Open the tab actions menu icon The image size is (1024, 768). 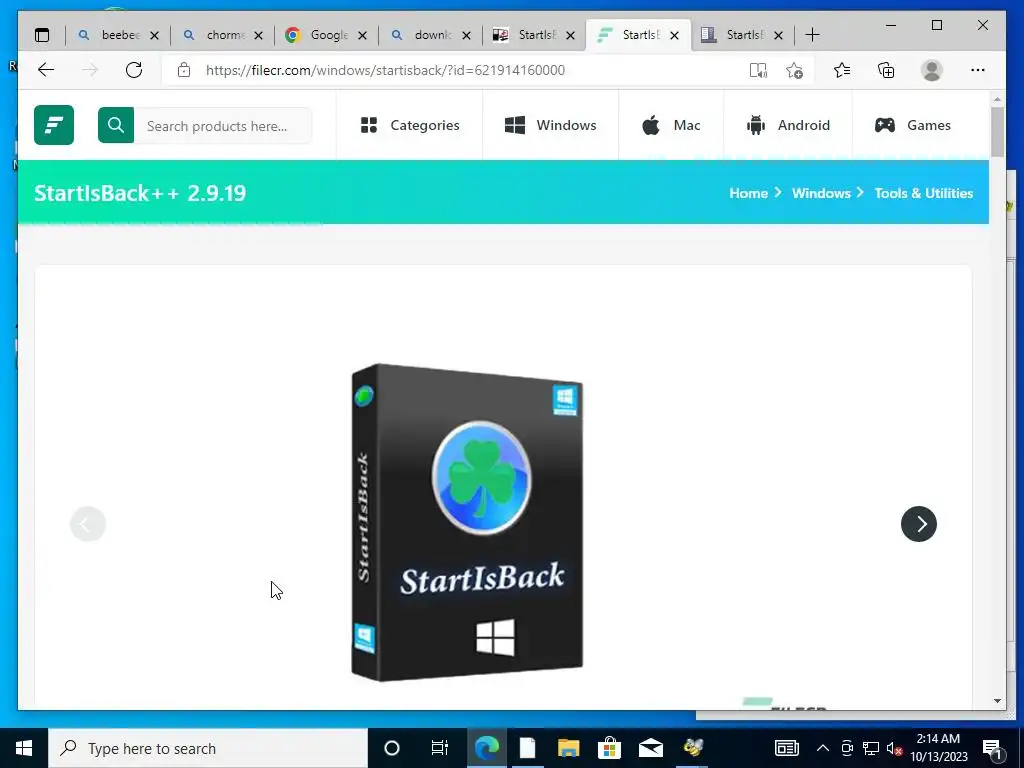(x=42, y=35)
